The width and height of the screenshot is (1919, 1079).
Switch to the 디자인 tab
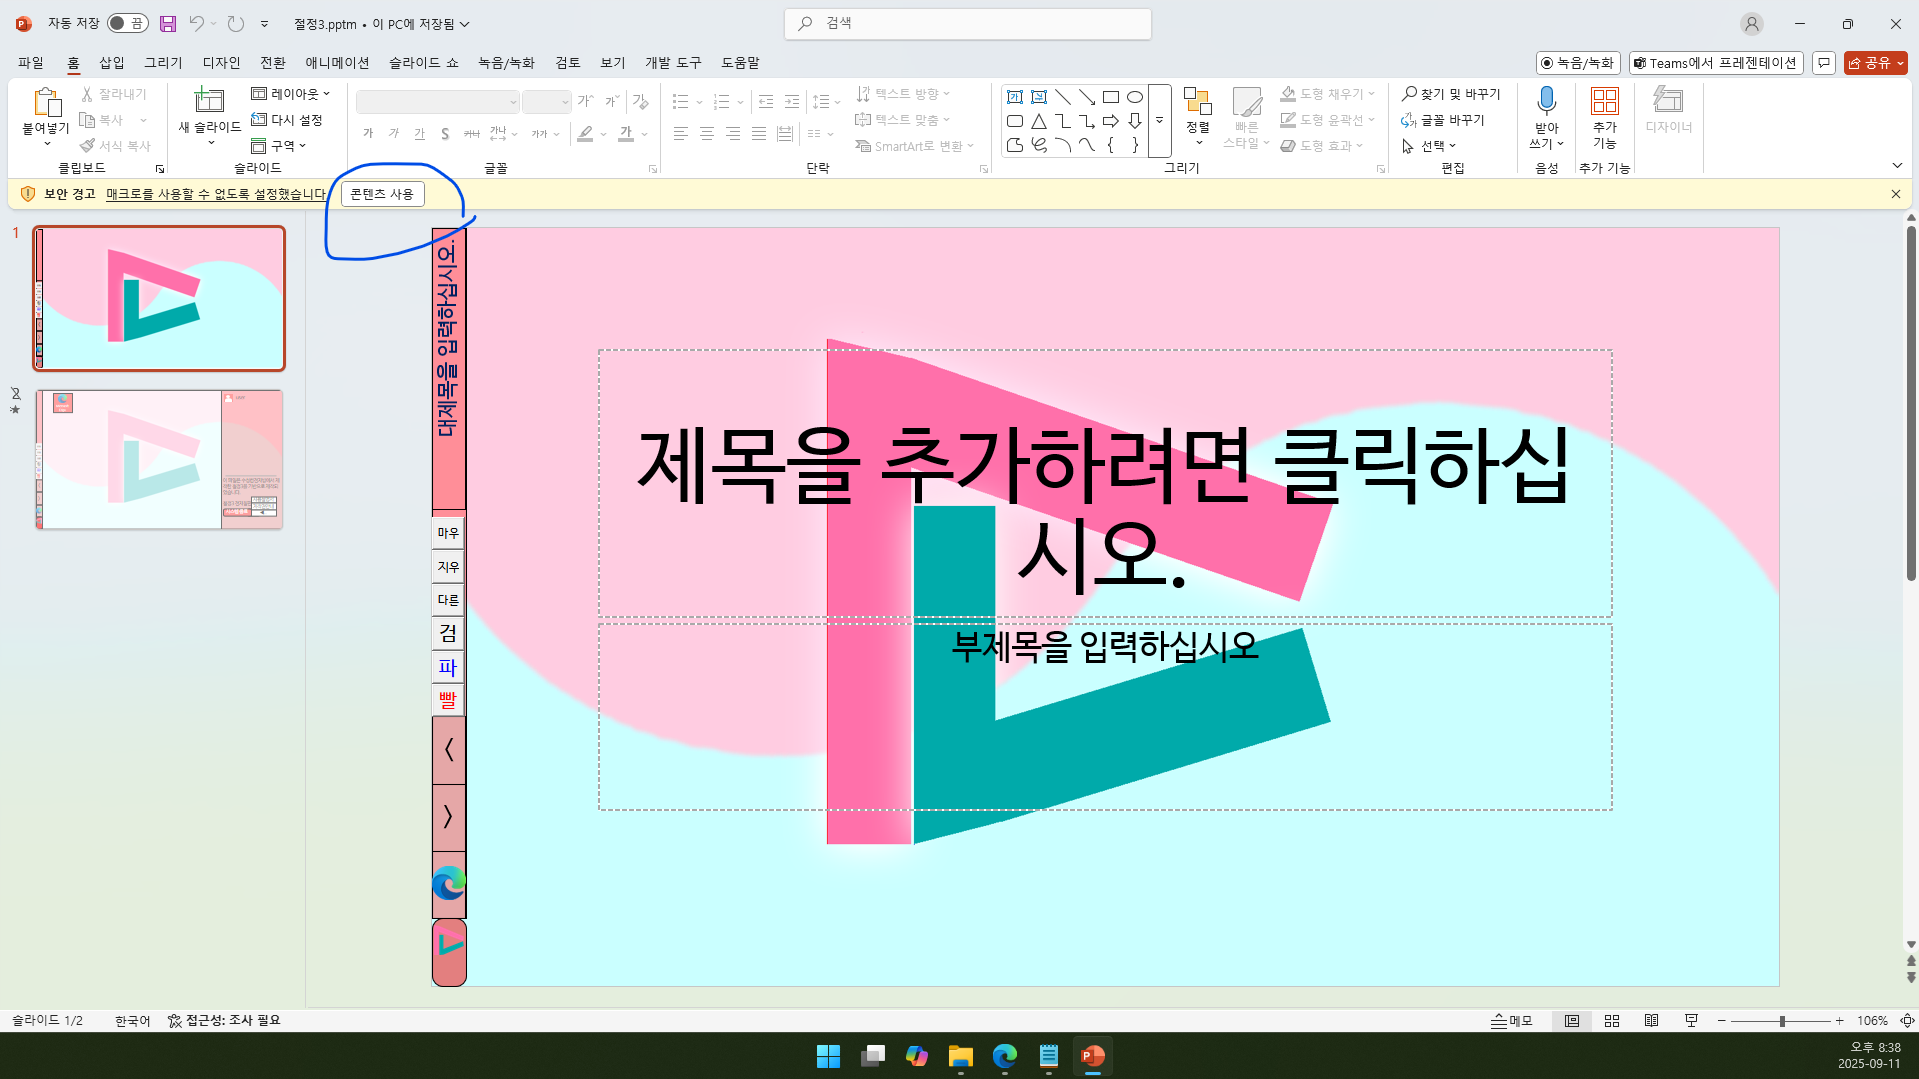point(222,63)
